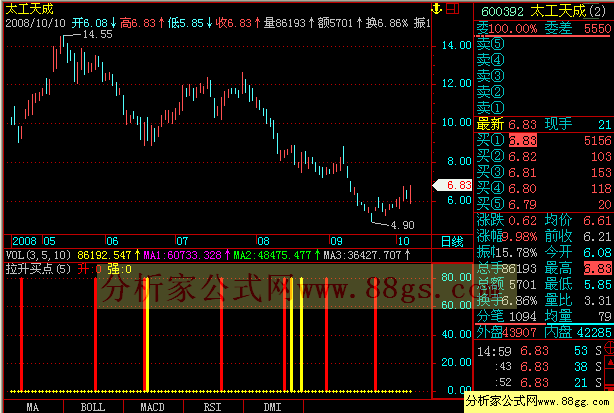Click the 10.00 price axis label
Image resolution: width=614 pixels, height=413 pixels.
[457, 123]
